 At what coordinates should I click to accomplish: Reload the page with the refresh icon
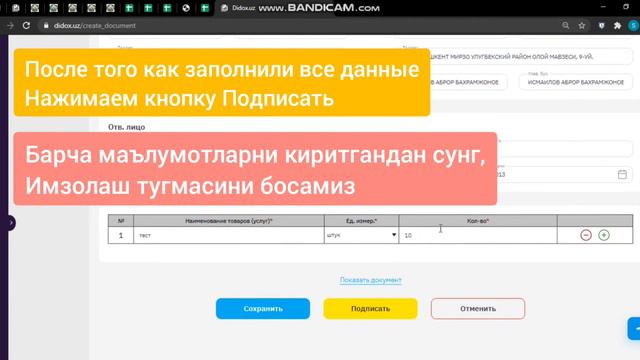(26, 25)
